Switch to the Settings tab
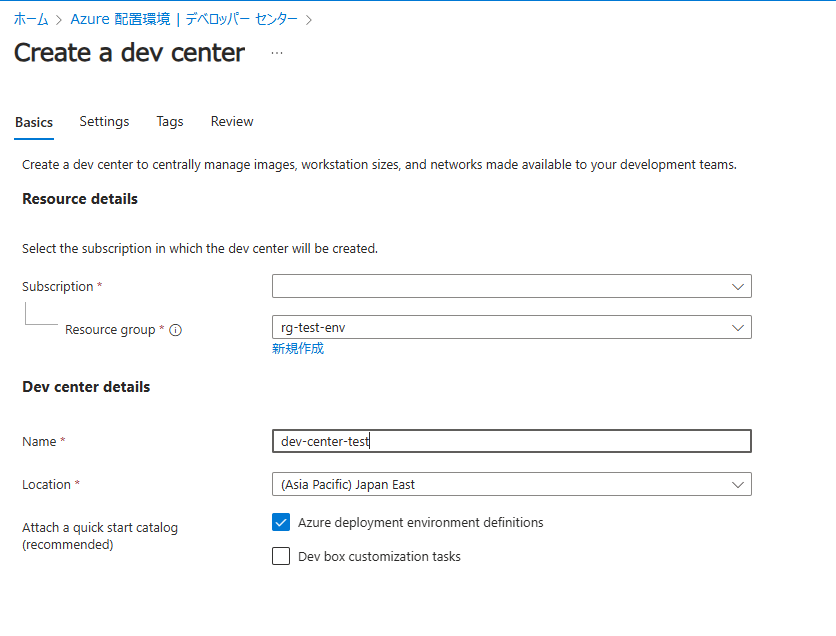Viewport: 836px width, 636px height. 104,122
